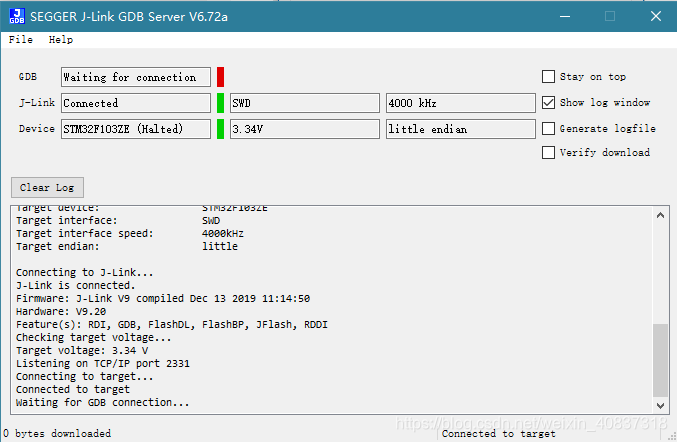The height and width of the screenshot is (442, 677).
Task: Enable the Stay on top checkbox
Action: pyautogui.click(x=548, y=77)
